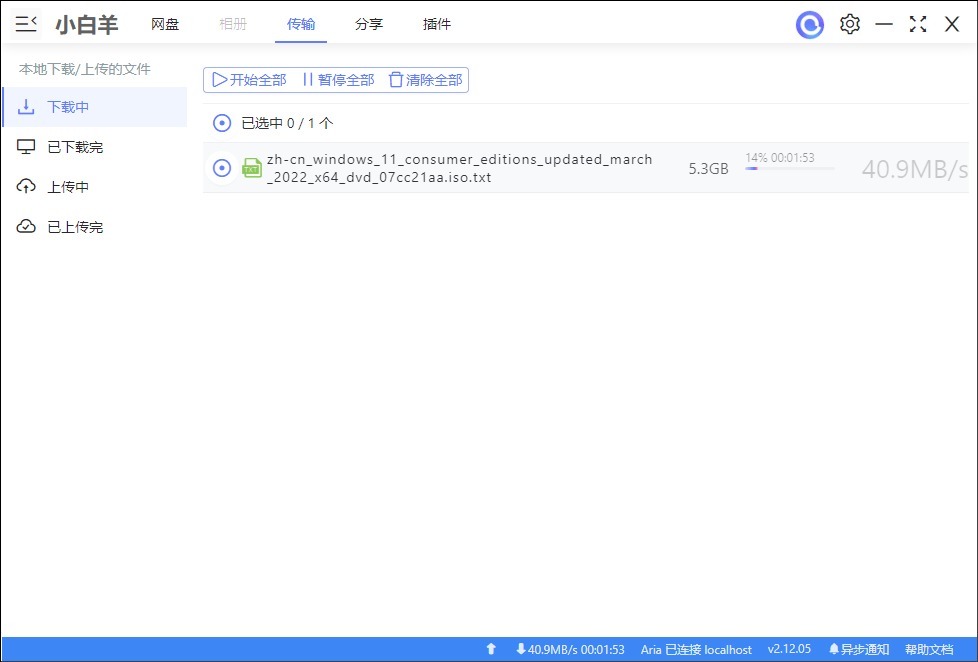Screen dimensions: 978x662
Task: Click the download speed indicator in status bar
Action: click(x=570, y=649)
